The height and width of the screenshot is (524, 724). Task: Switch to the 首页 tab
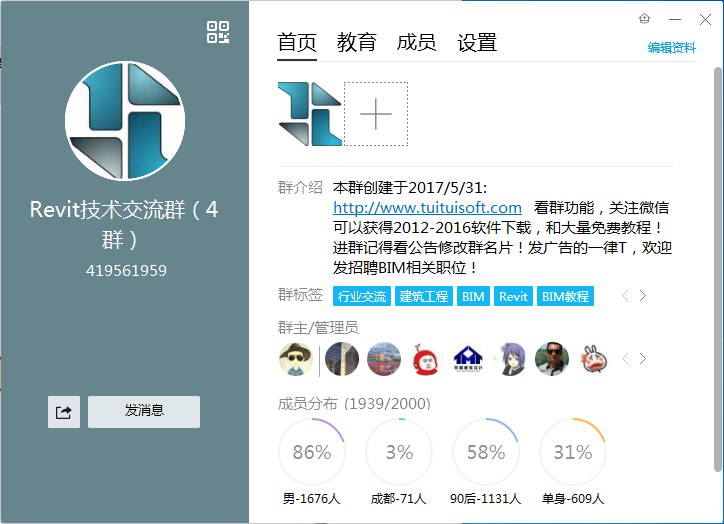[x=297, y=43]
